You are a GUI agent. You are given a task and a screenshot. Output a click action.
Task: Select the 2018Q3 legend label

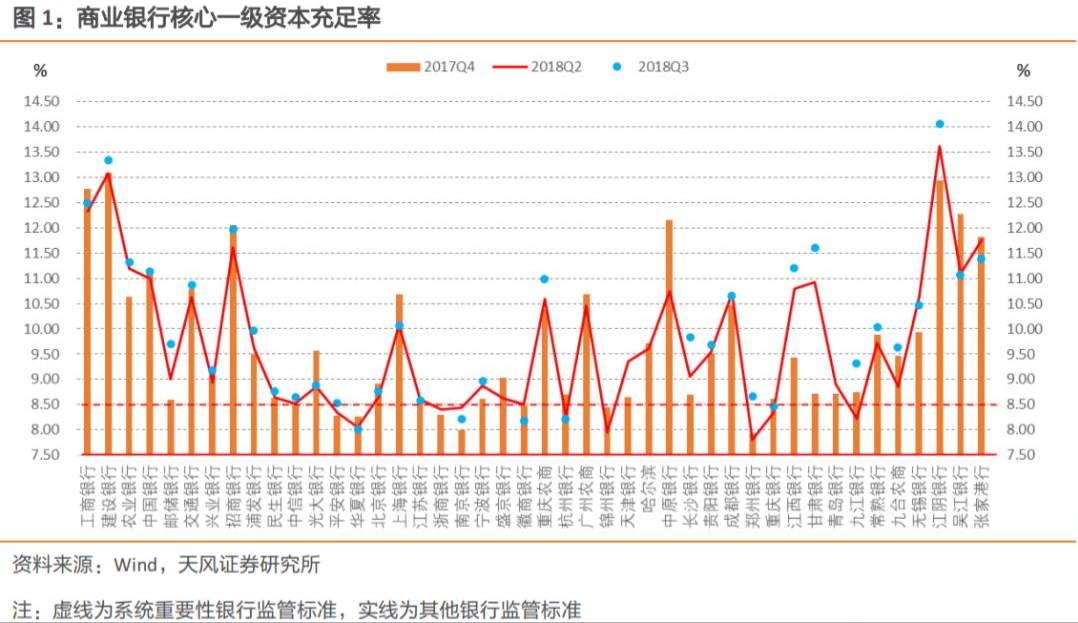663,67
